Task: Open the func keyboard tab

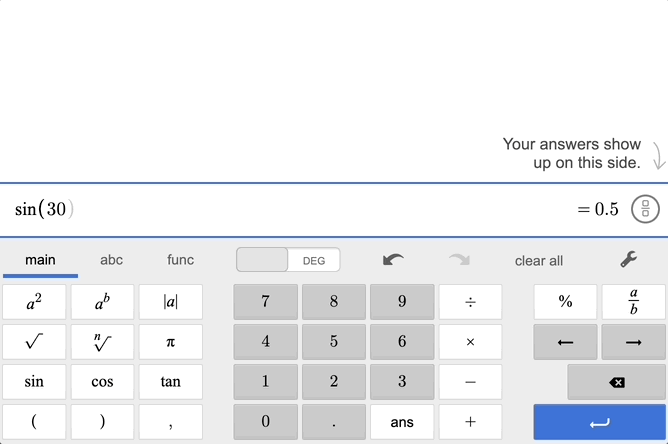Action: (181, 260)
